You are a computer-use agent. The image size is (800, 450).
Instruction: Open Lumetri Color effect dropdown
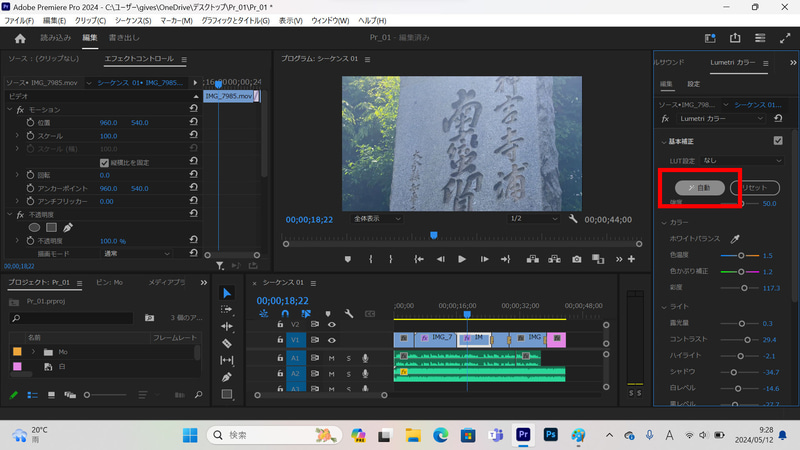point(721,118)
